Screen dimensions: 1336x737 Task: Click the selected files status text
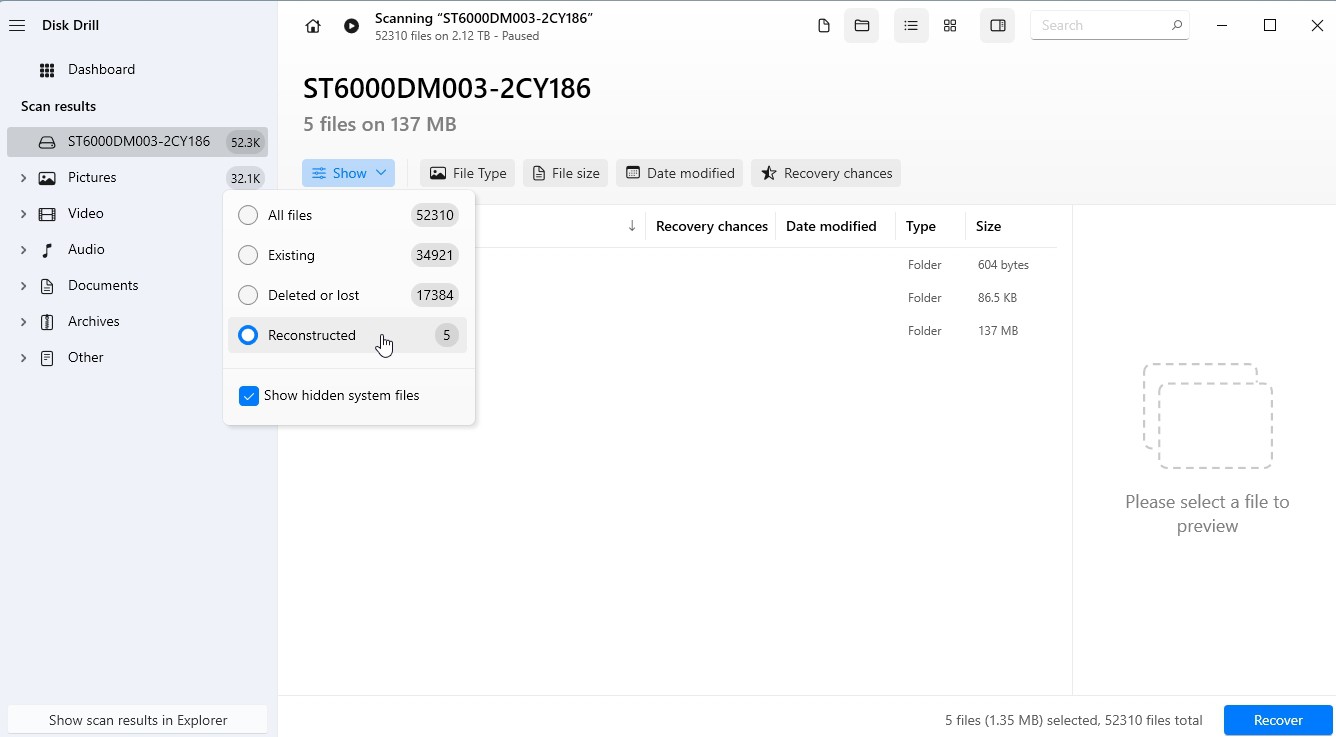(1073, 720)
